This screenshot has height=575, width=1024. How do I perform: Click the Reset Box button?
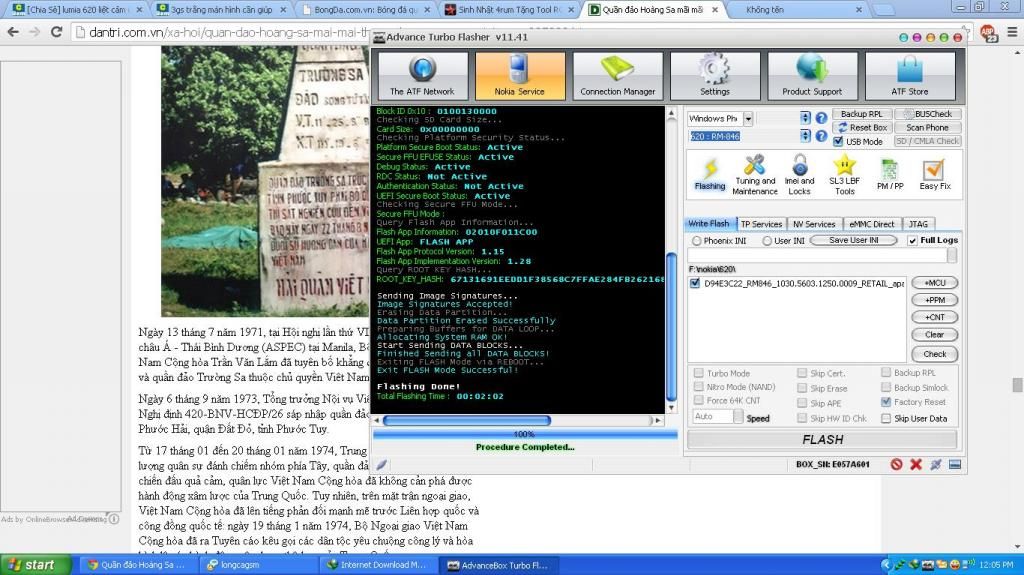862,127
